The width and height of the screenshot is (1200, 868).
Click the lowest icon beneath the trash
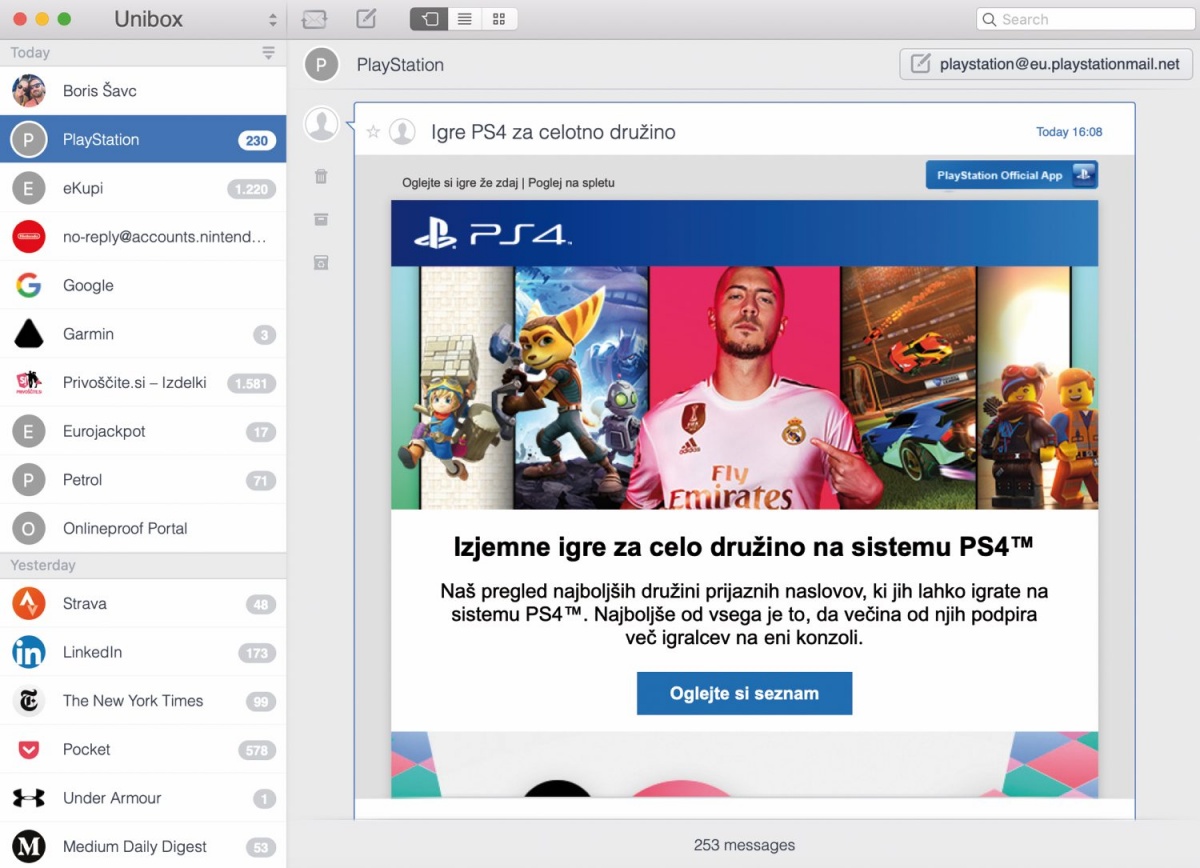pos(321,262)
